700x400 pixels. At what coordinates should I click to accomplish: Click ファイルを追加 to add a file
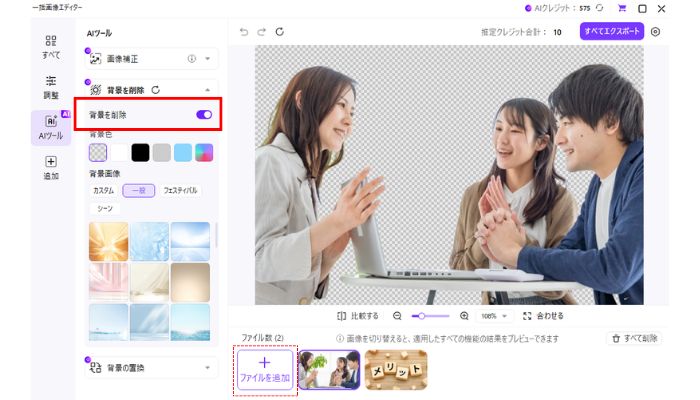click(x=265, y=369)
